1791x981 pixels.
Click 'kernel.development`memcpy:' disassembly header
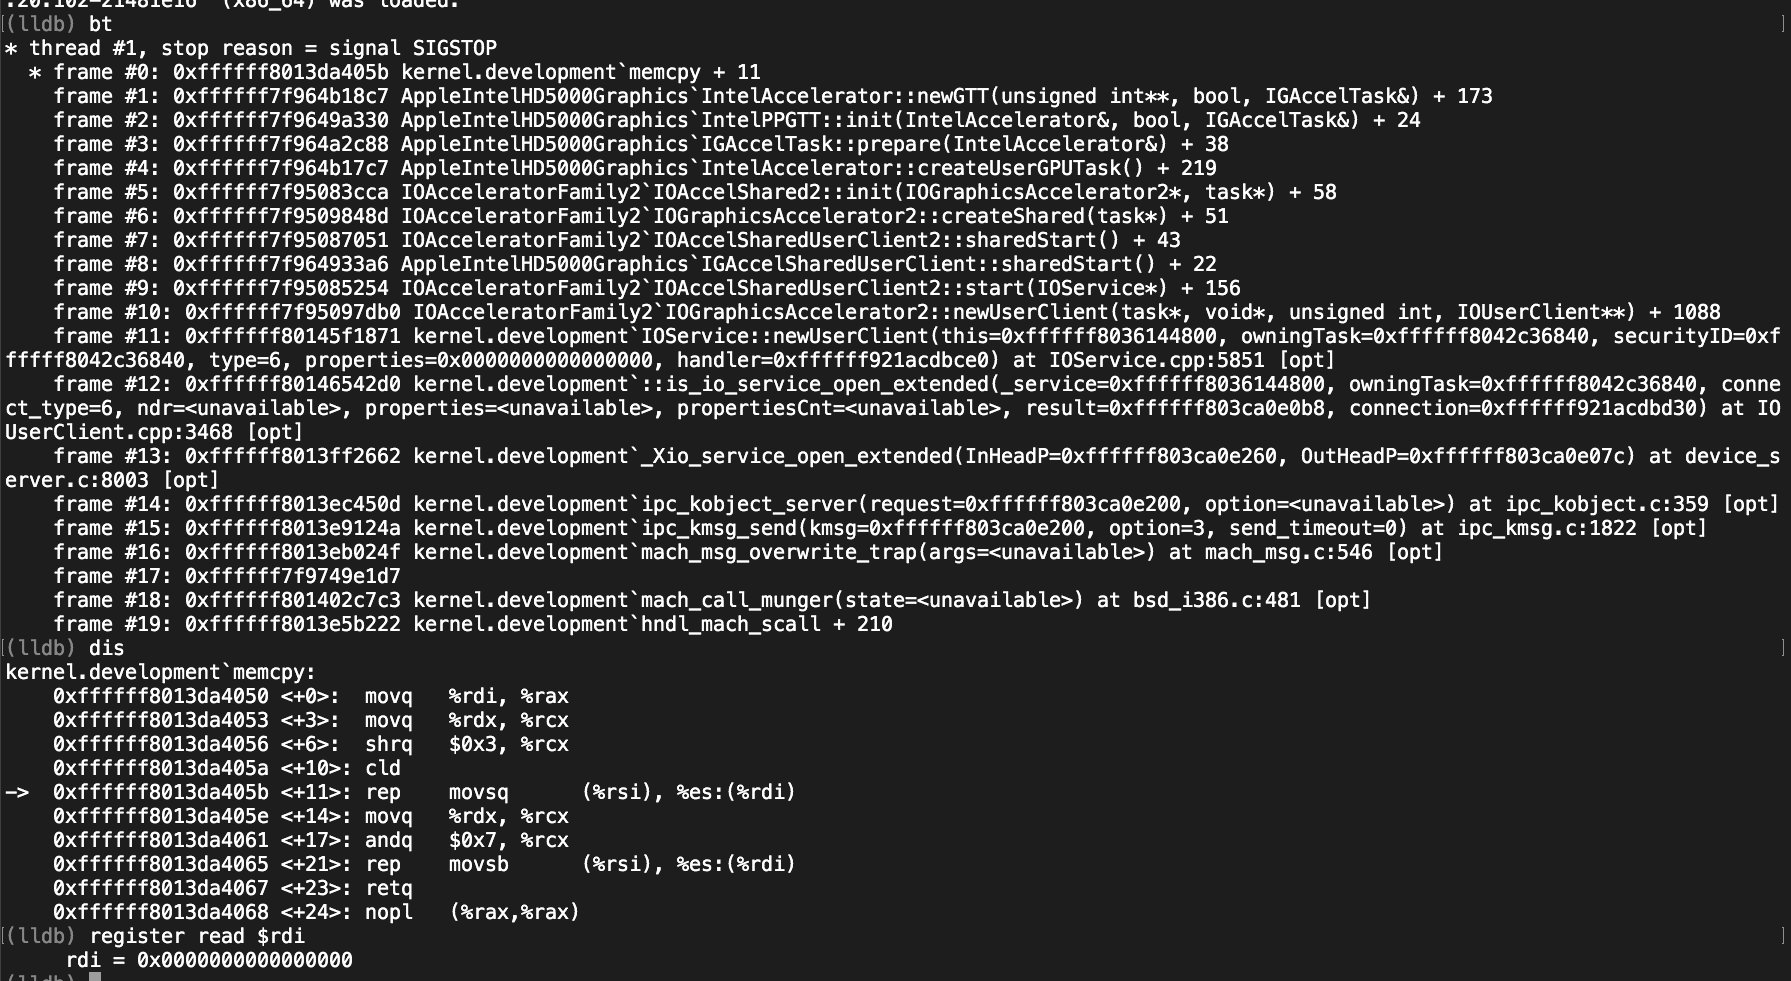161,672
